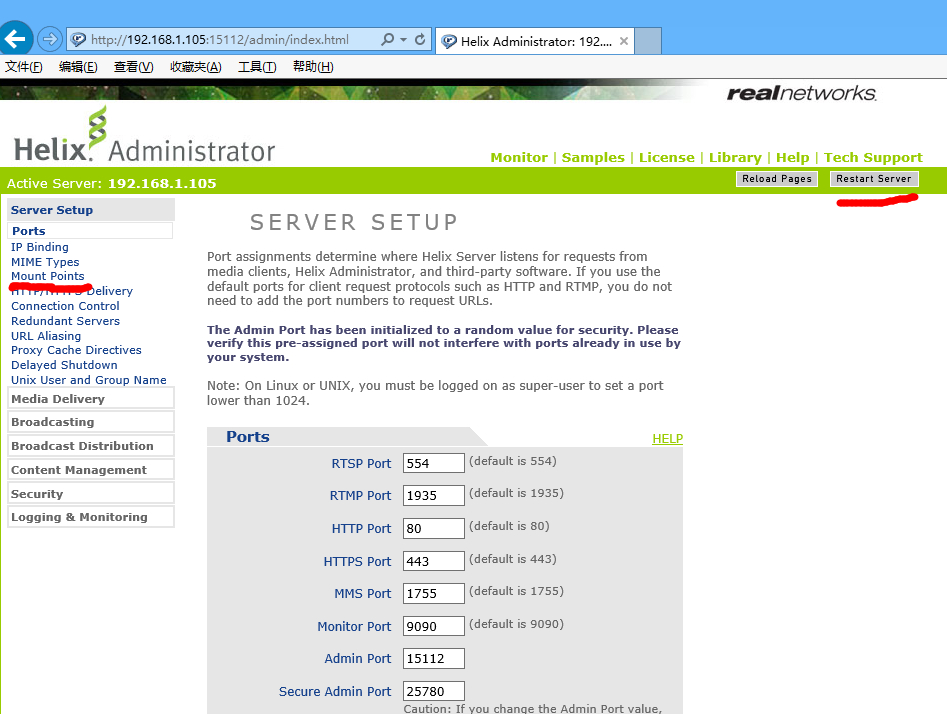Screen dimensions: 947x714
Task: Select Ports in Server Setup menu
Action: (x=90, y=231)
